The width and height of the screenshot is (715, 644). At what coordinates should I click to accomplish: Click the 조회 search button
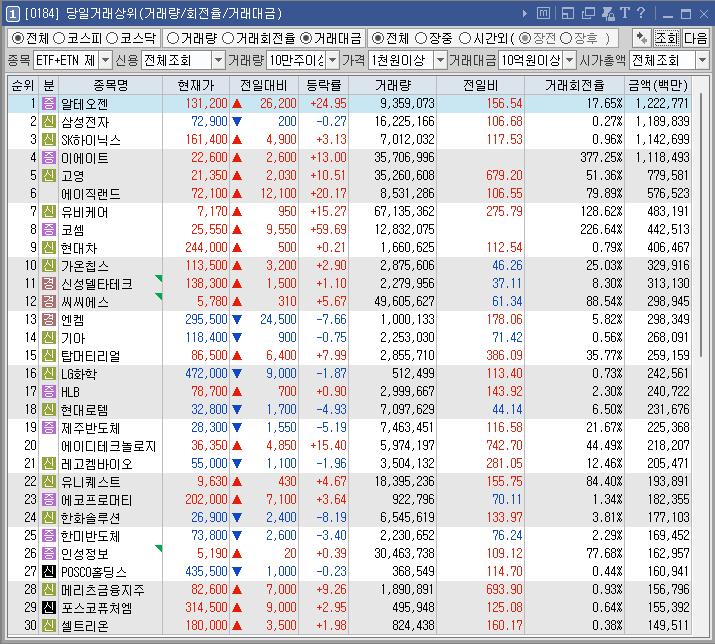pyautogui.click(x=666, y=38)
